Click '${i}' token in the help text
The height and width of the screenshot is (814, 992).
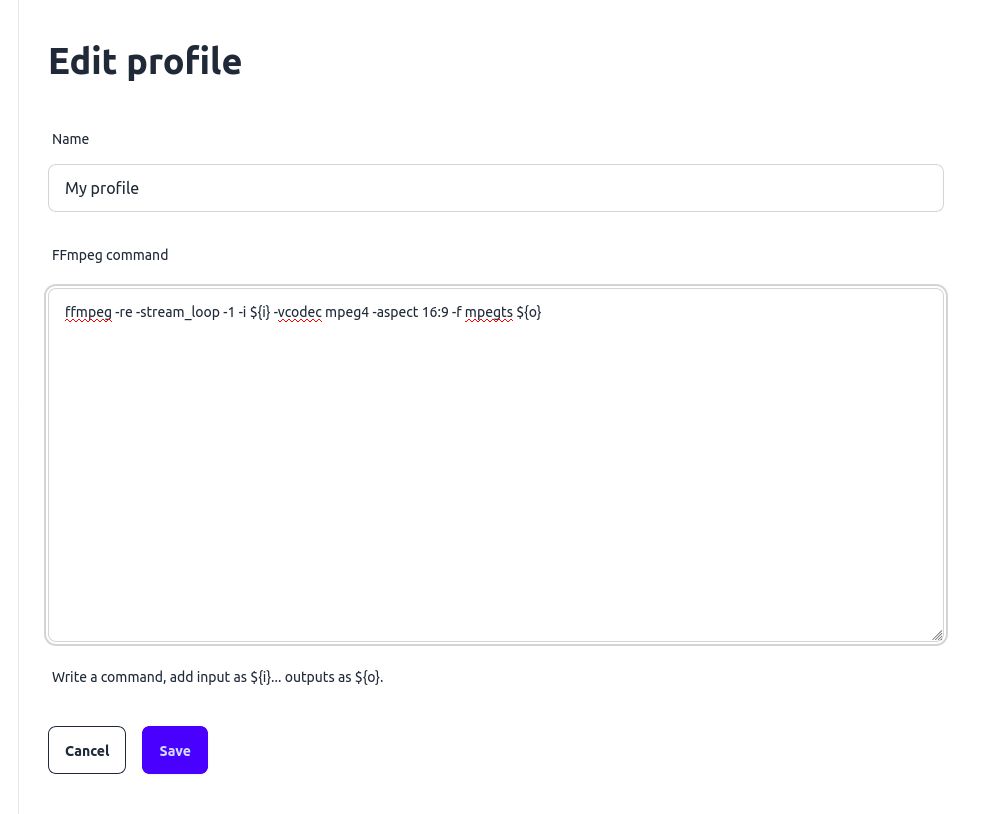(x=259, y=677)
